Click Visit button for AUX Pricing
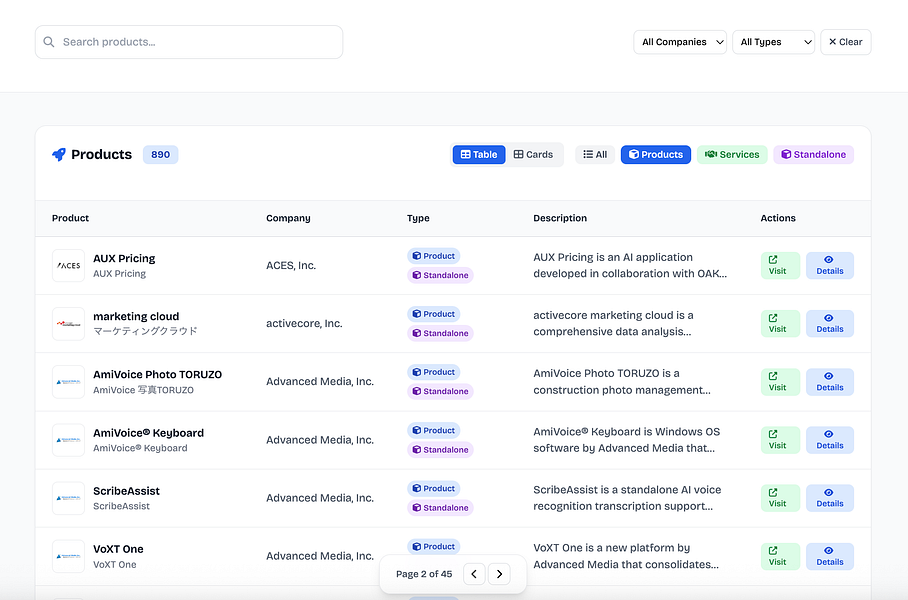The width and height of the screenshot is (908, 600). [779, 265]
